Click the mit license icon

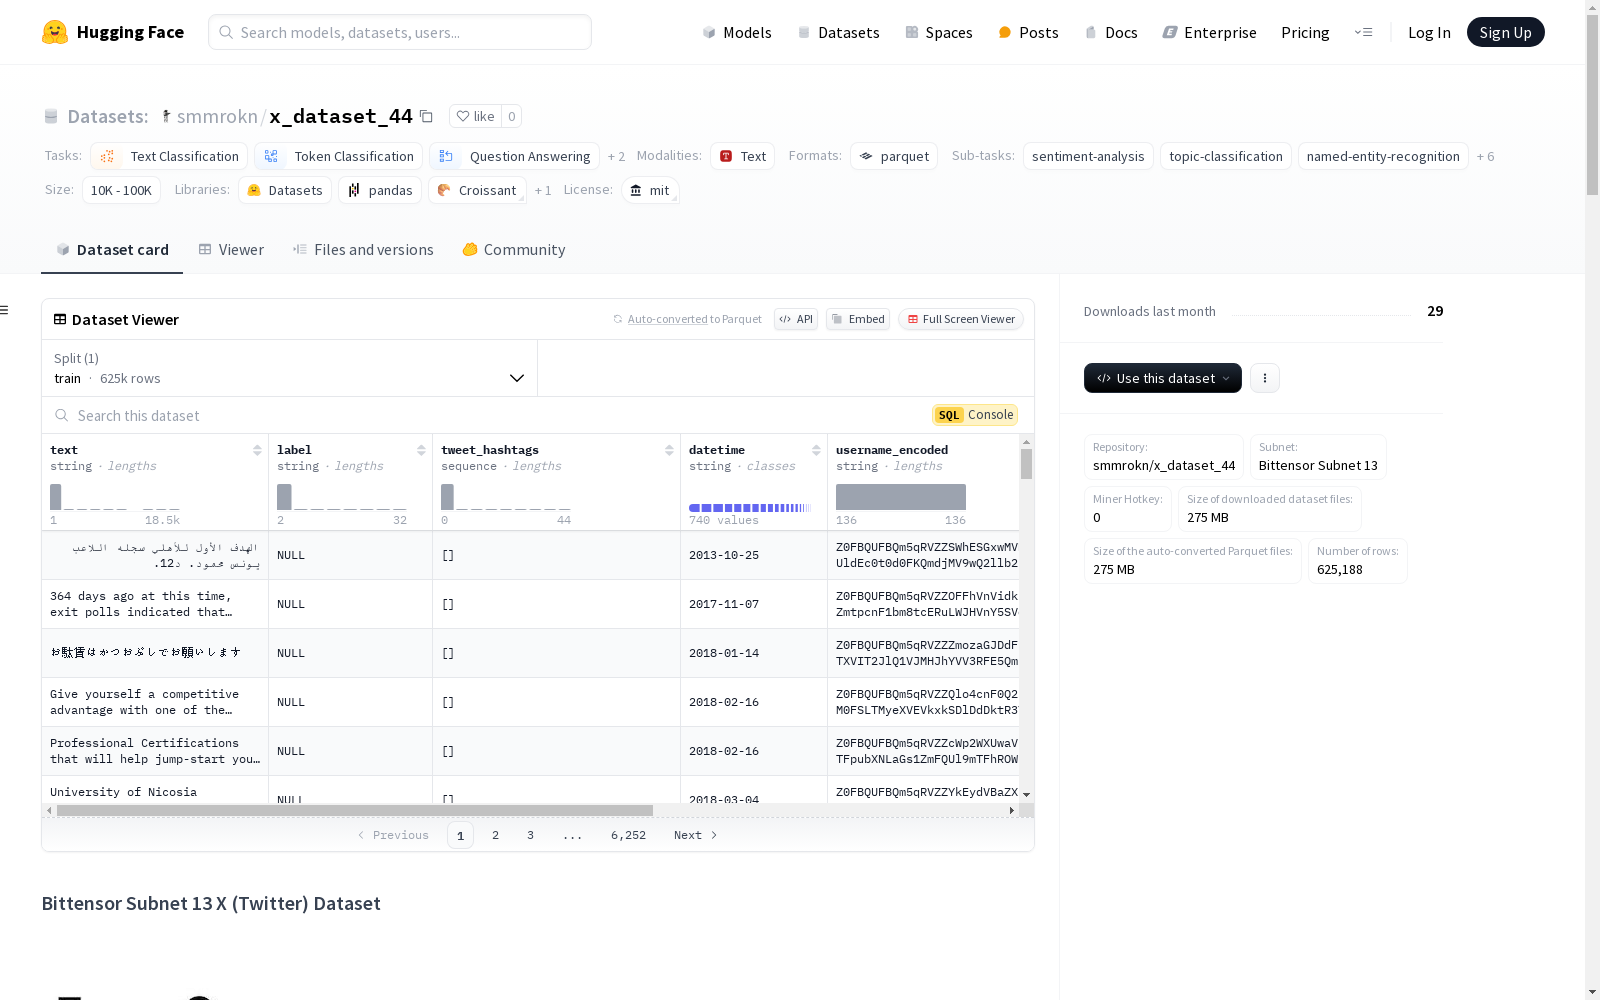tap(636, 190)
